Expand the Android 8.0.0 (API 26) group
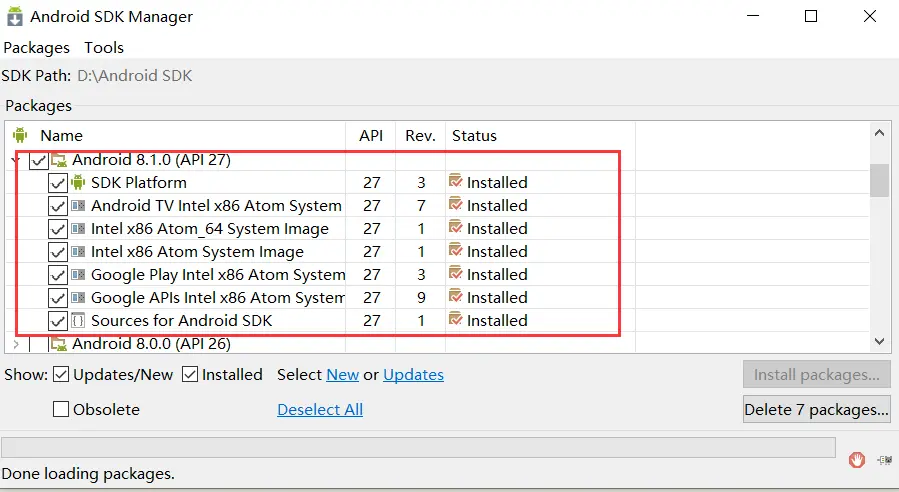 [x=15, y=344]
